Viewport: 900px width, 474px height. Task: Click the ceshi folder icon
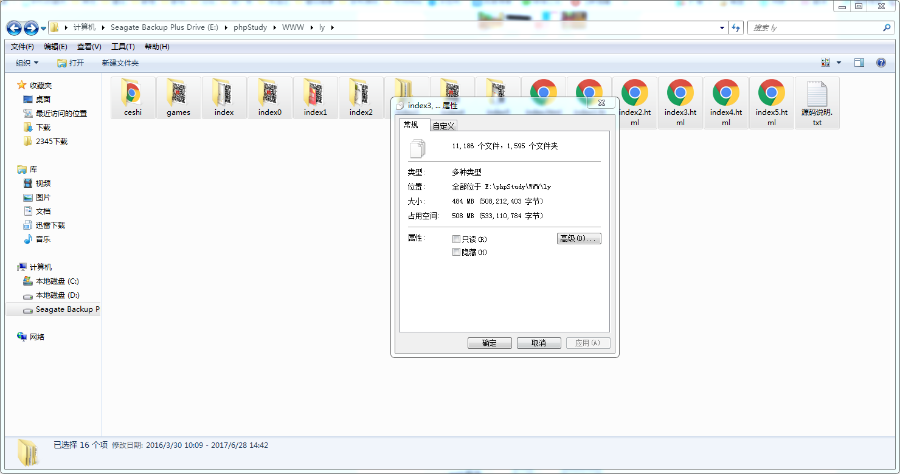tap(132, 93)
